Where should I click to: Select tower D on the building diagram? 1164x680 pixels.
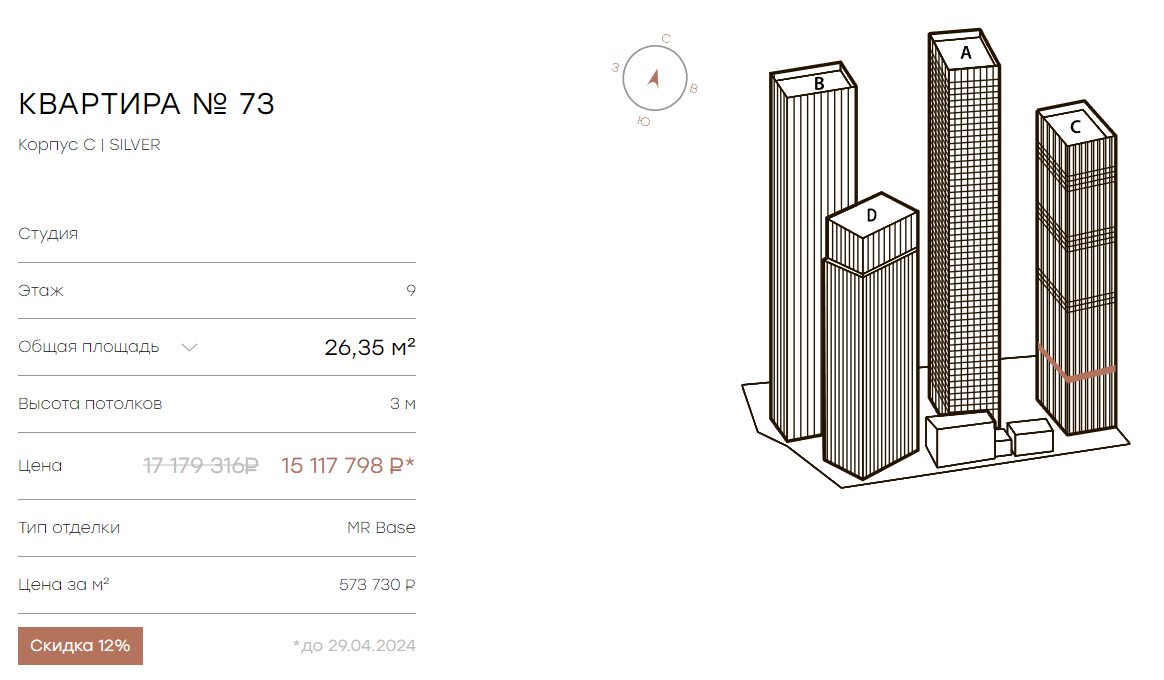[870, 334]
